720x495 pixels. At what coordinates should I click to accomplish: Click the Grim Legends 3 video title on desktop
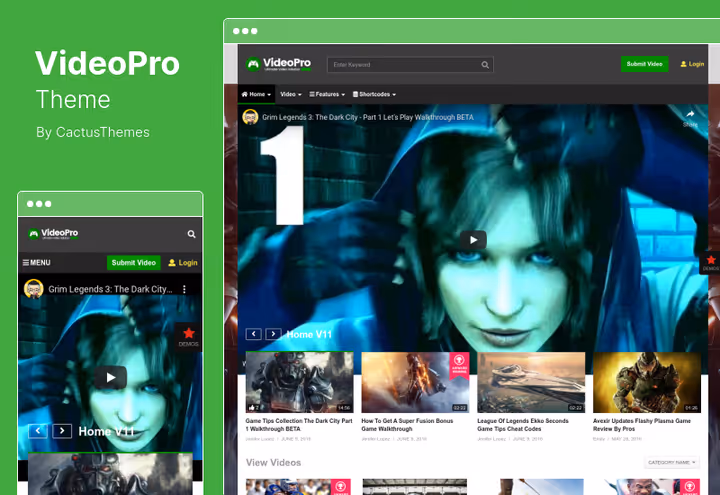point(367,117)
